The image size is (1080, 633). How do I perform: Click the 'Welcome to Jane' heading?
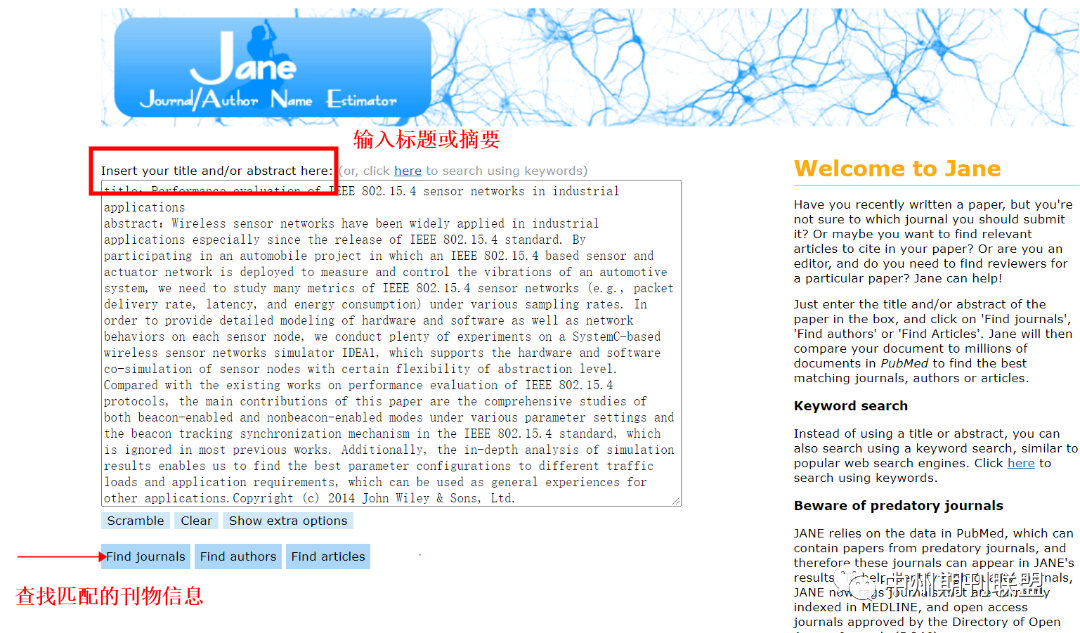tap(897, 169)
